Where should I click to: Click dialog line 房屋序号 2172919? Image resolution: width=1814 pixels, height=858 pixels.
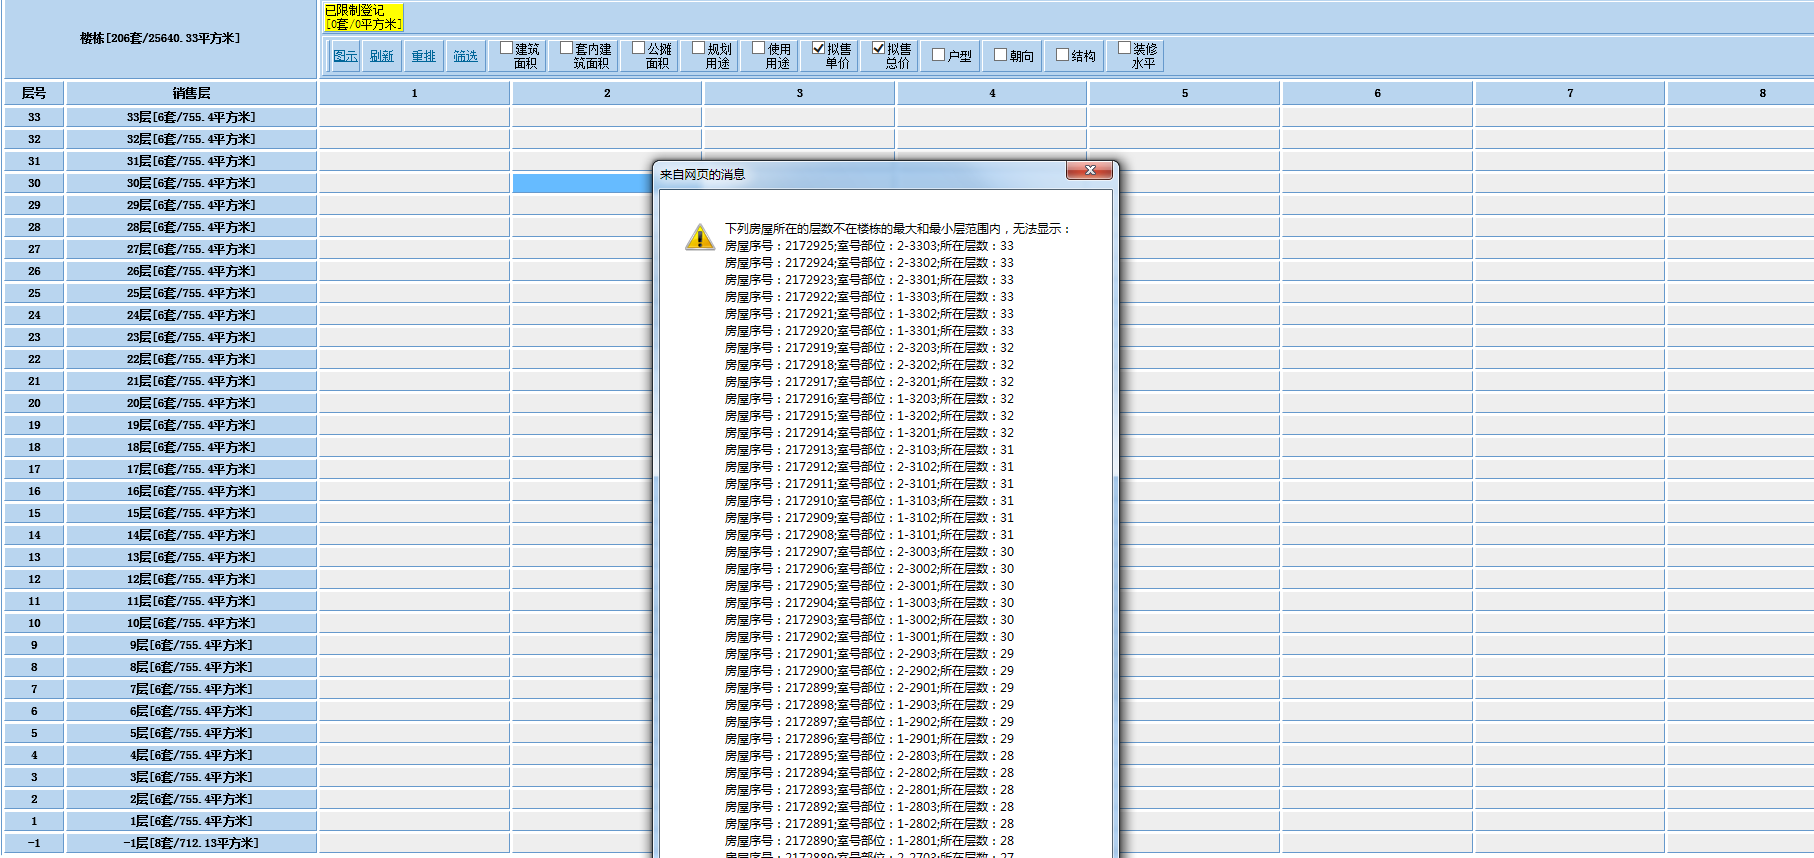pyautogui.click(x=869, y=348)
